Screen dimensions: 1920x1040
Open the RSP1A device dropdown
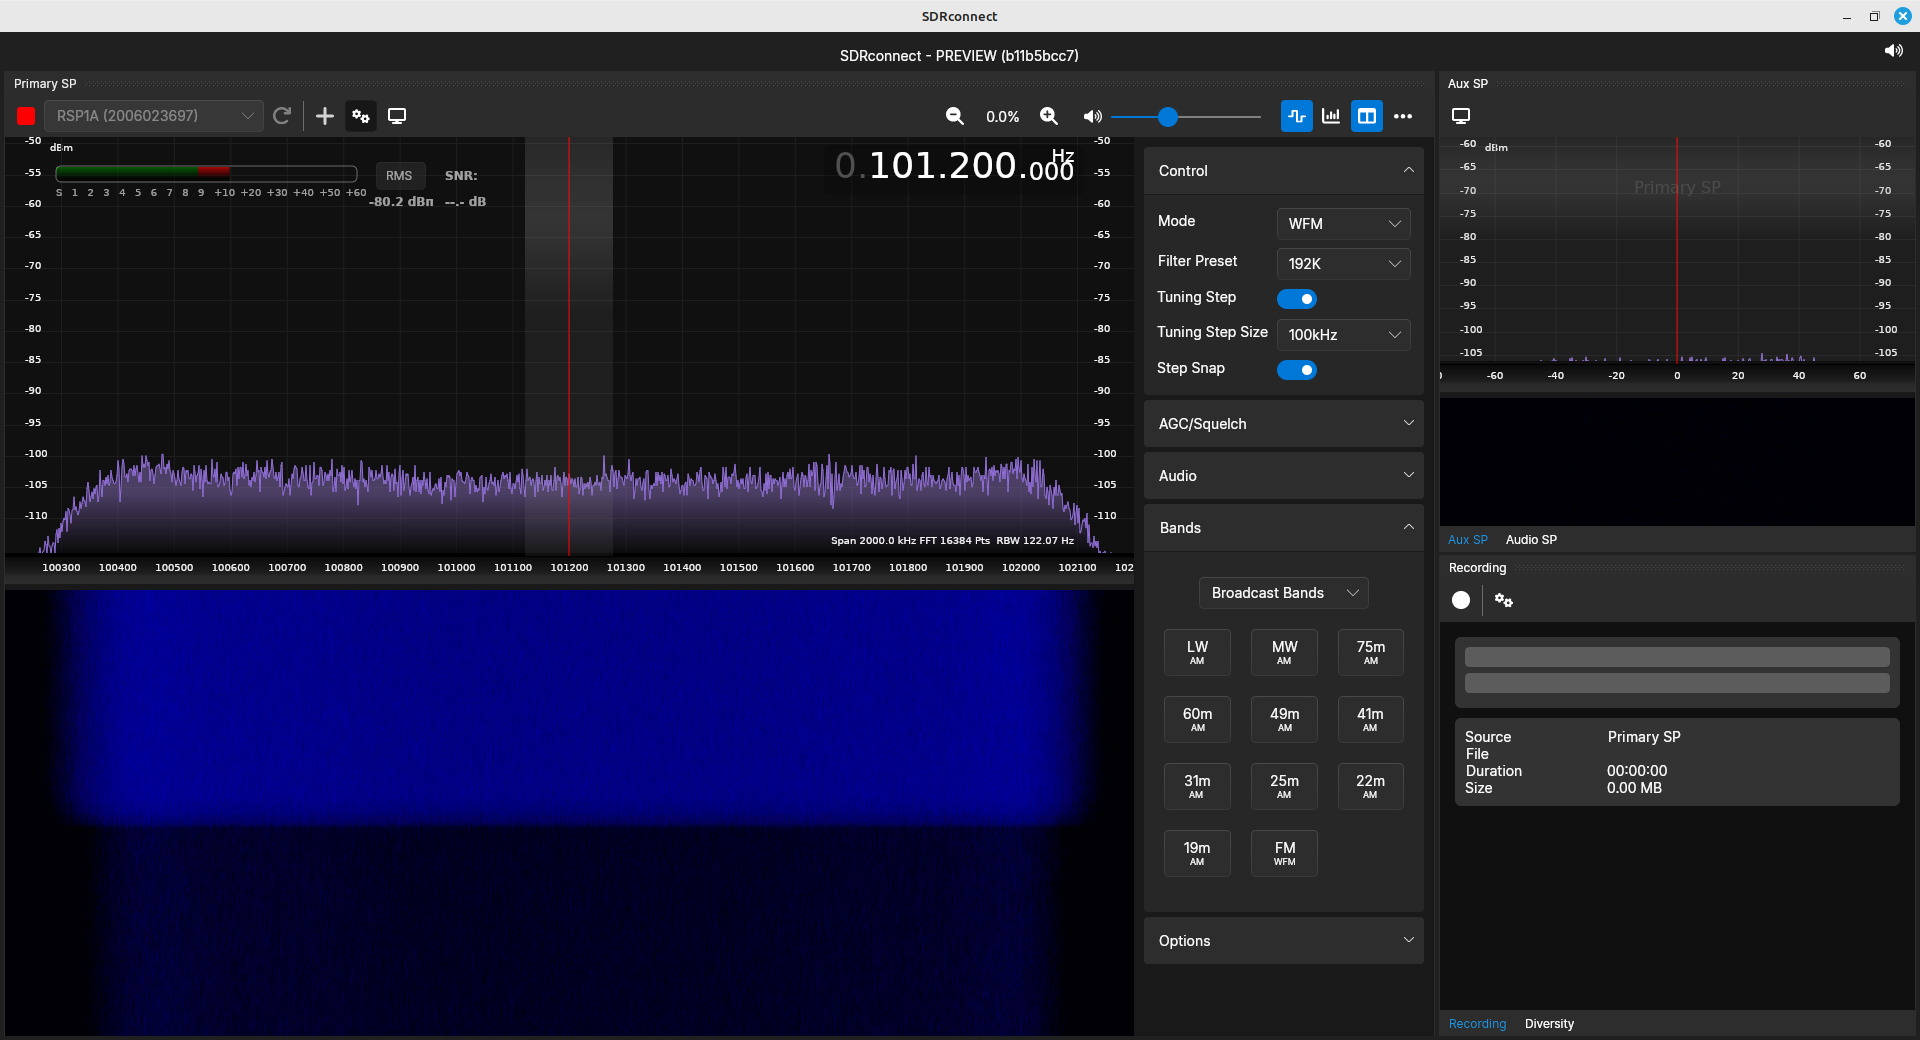(x=154, y=116)
